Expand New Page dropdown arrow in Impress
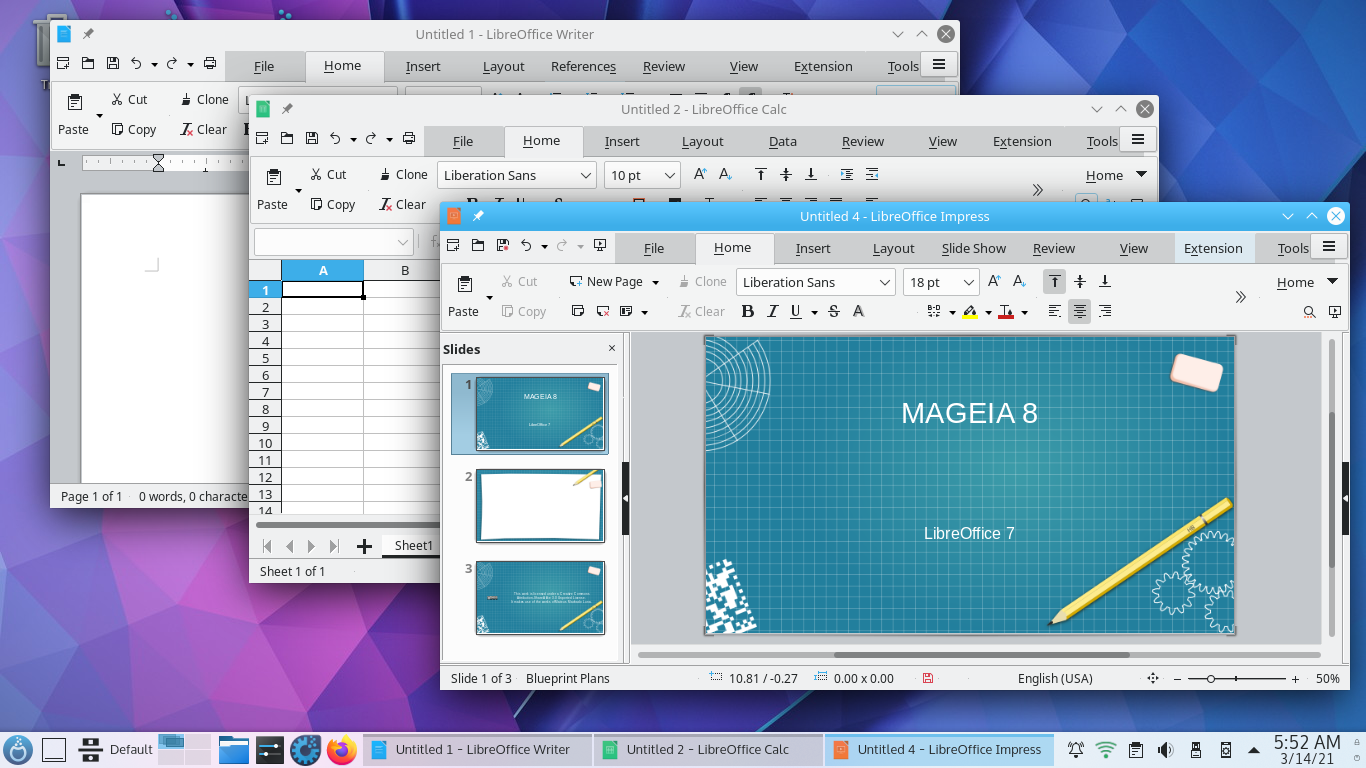Viewport: 1366px width, 768px height. pyautogui.click(x=656, y=282)
